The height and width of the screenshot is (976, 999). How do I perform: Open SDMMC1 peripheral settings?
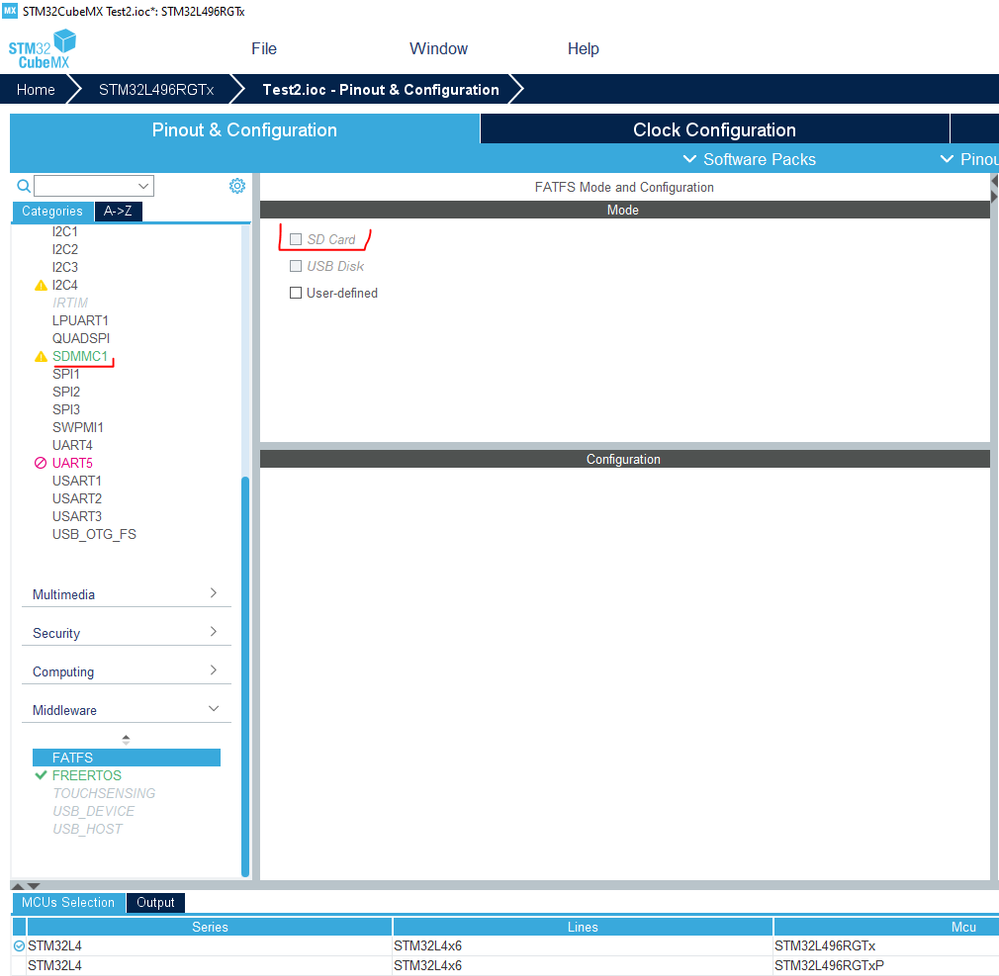click(80, 356)
